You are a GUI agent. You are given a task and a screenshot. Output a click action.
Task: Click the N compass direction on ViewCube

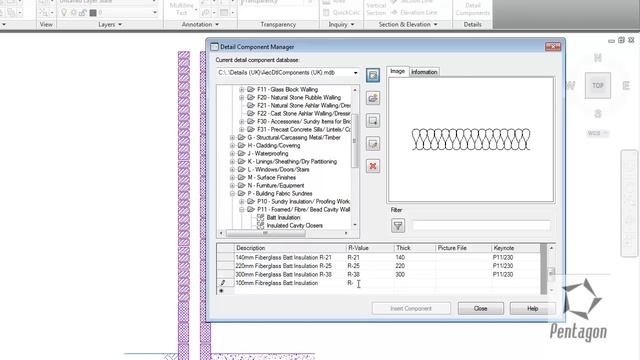tap(598, 58)
